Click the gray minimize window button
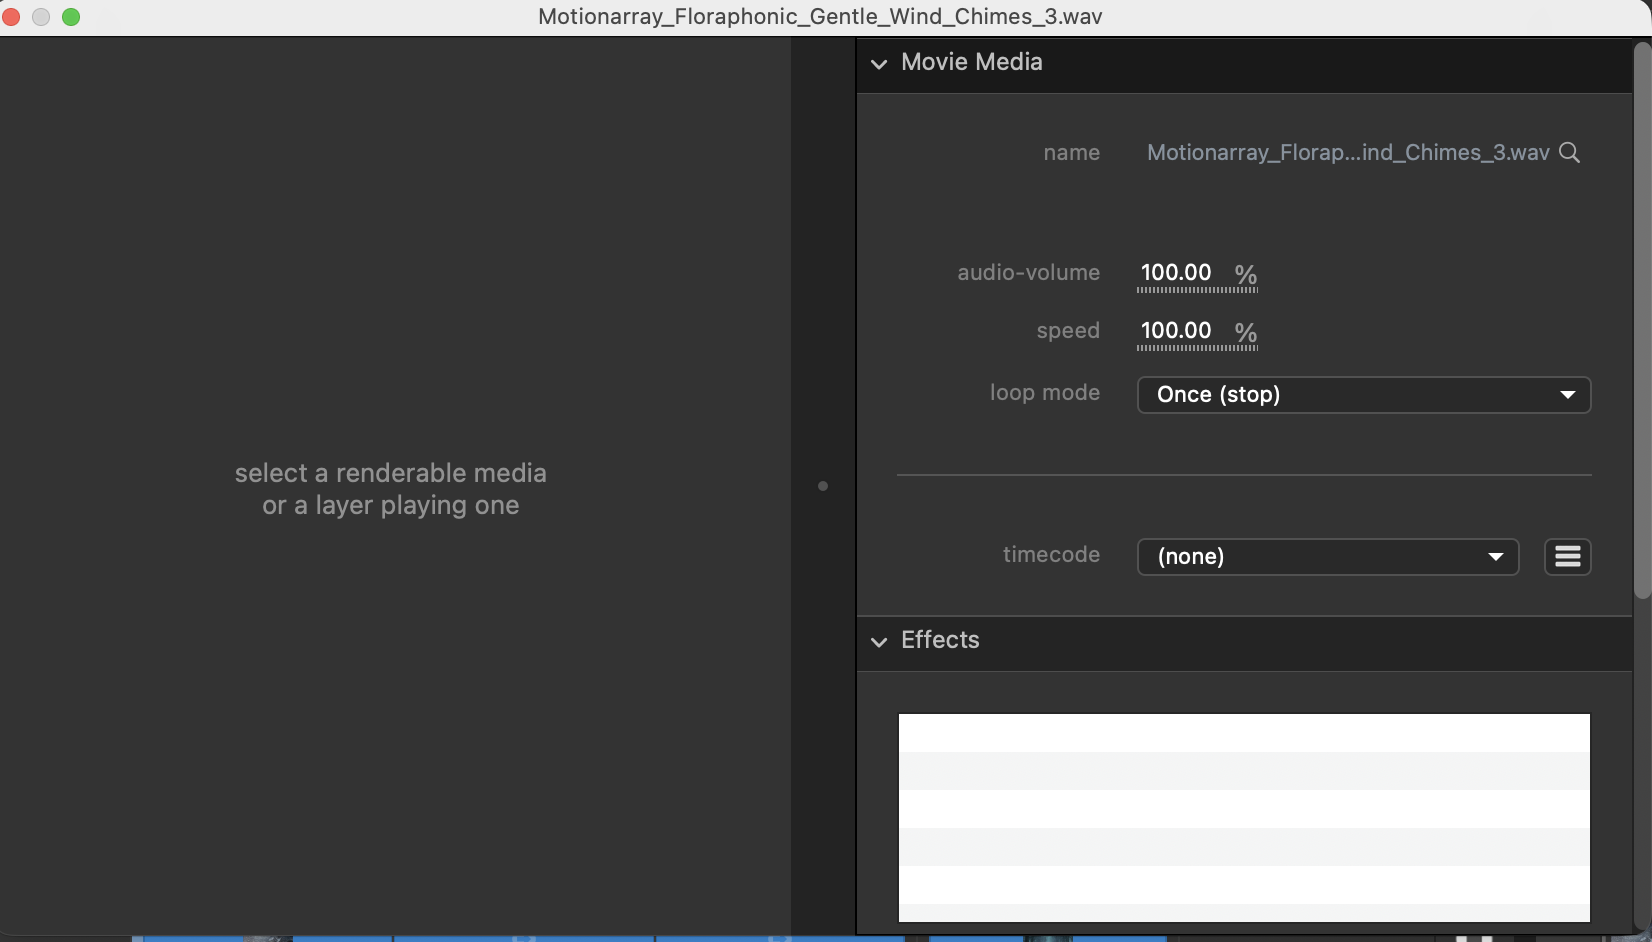The height and width of the screenshot is (942, 1652). (41, 17)
